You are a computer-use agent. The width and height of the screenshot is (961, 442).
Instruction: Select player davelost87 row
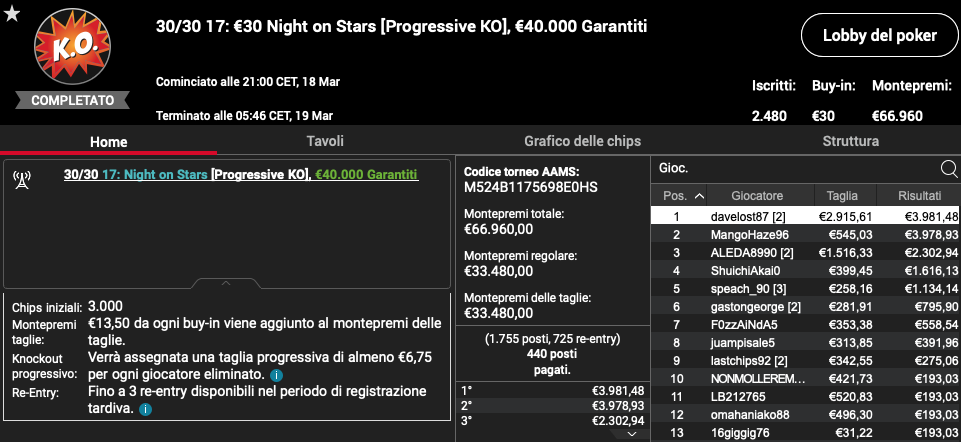805,216
